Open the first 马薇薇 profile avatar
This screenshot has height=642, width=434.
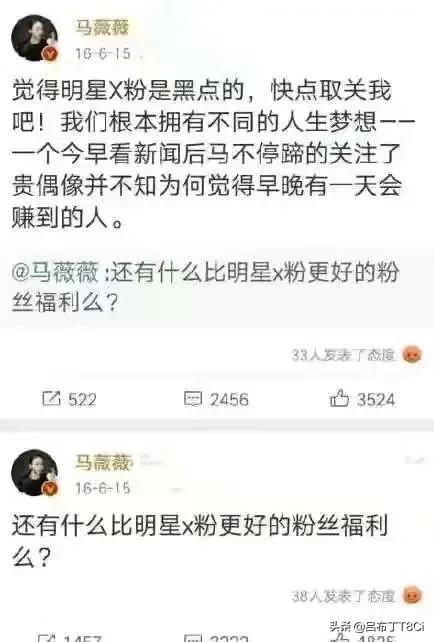click(34, 38)
